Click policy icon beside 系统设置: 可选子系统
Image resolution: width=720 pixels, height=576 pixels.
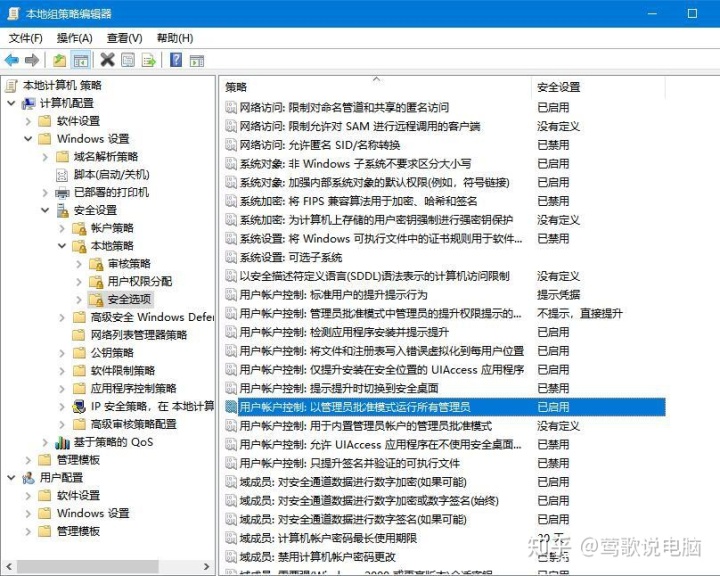[x=231, y=257]
